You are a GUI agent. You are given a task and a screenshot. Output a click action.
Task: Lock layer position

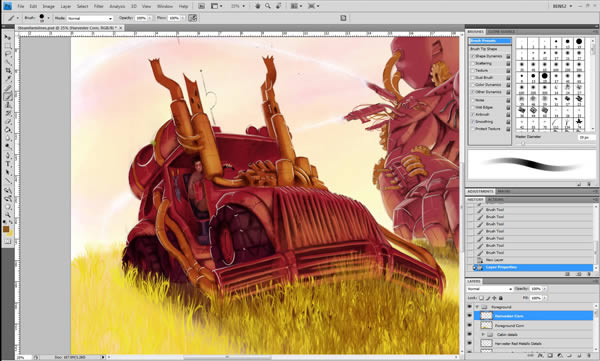[494, 298]
